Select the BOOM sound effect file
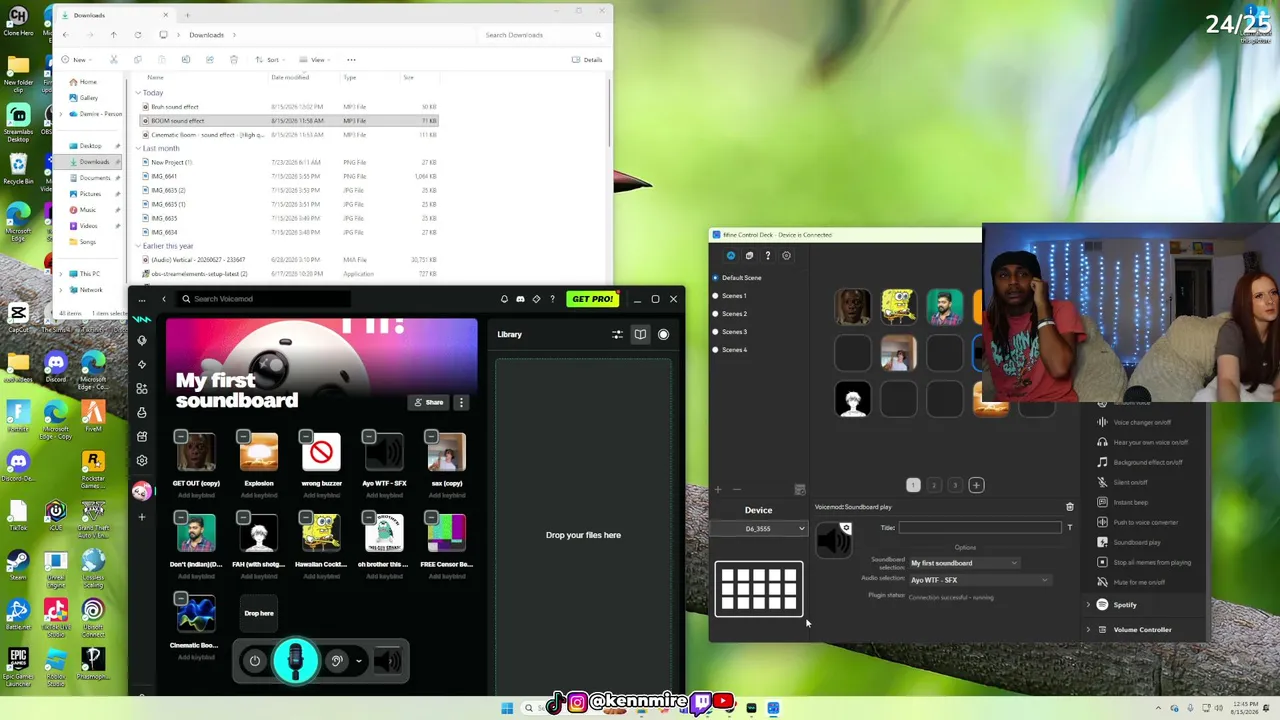This screenshot has height=720, width=1280. [288, 121]
